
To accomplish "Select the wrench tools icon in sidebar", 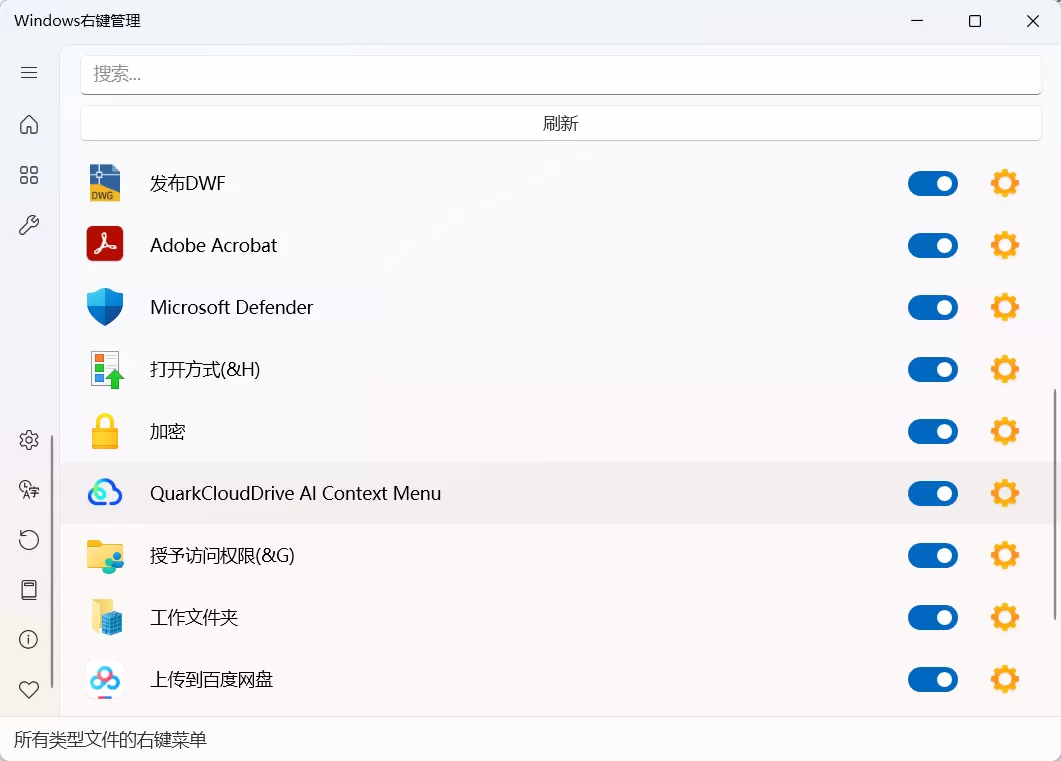I will pyautogui.click(x=29, y=225).
